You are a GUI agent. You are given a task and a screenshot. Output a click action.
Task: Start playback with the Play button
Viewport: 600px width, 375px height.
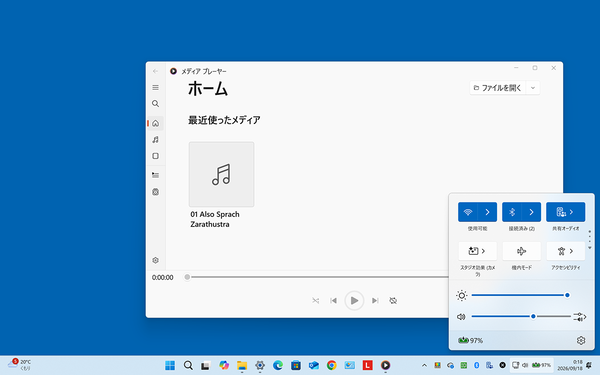(354, 301)
